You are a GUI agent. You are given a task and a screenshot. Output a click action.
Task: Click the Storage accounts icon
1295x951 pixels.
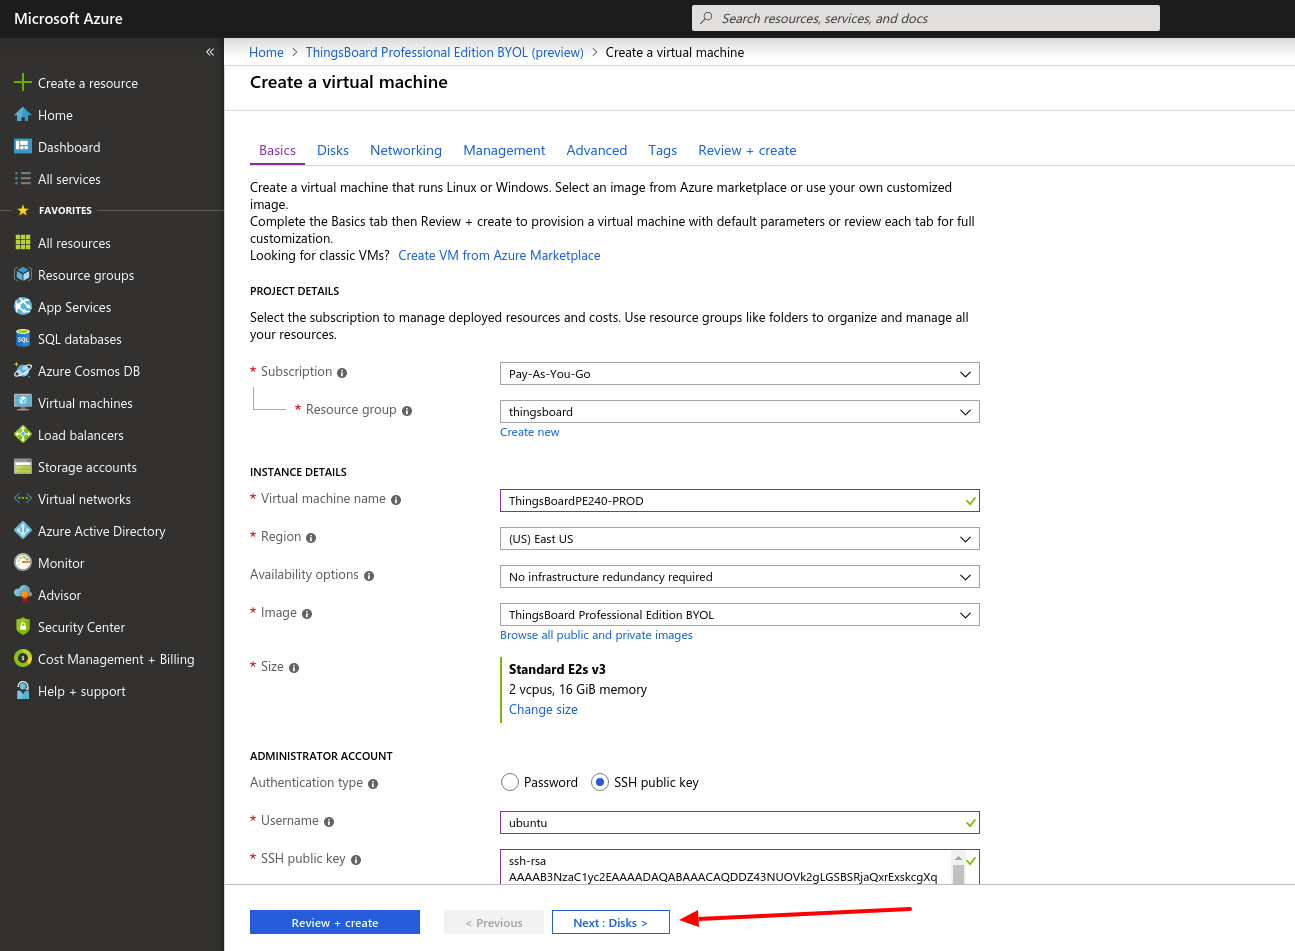click(22, 467)
